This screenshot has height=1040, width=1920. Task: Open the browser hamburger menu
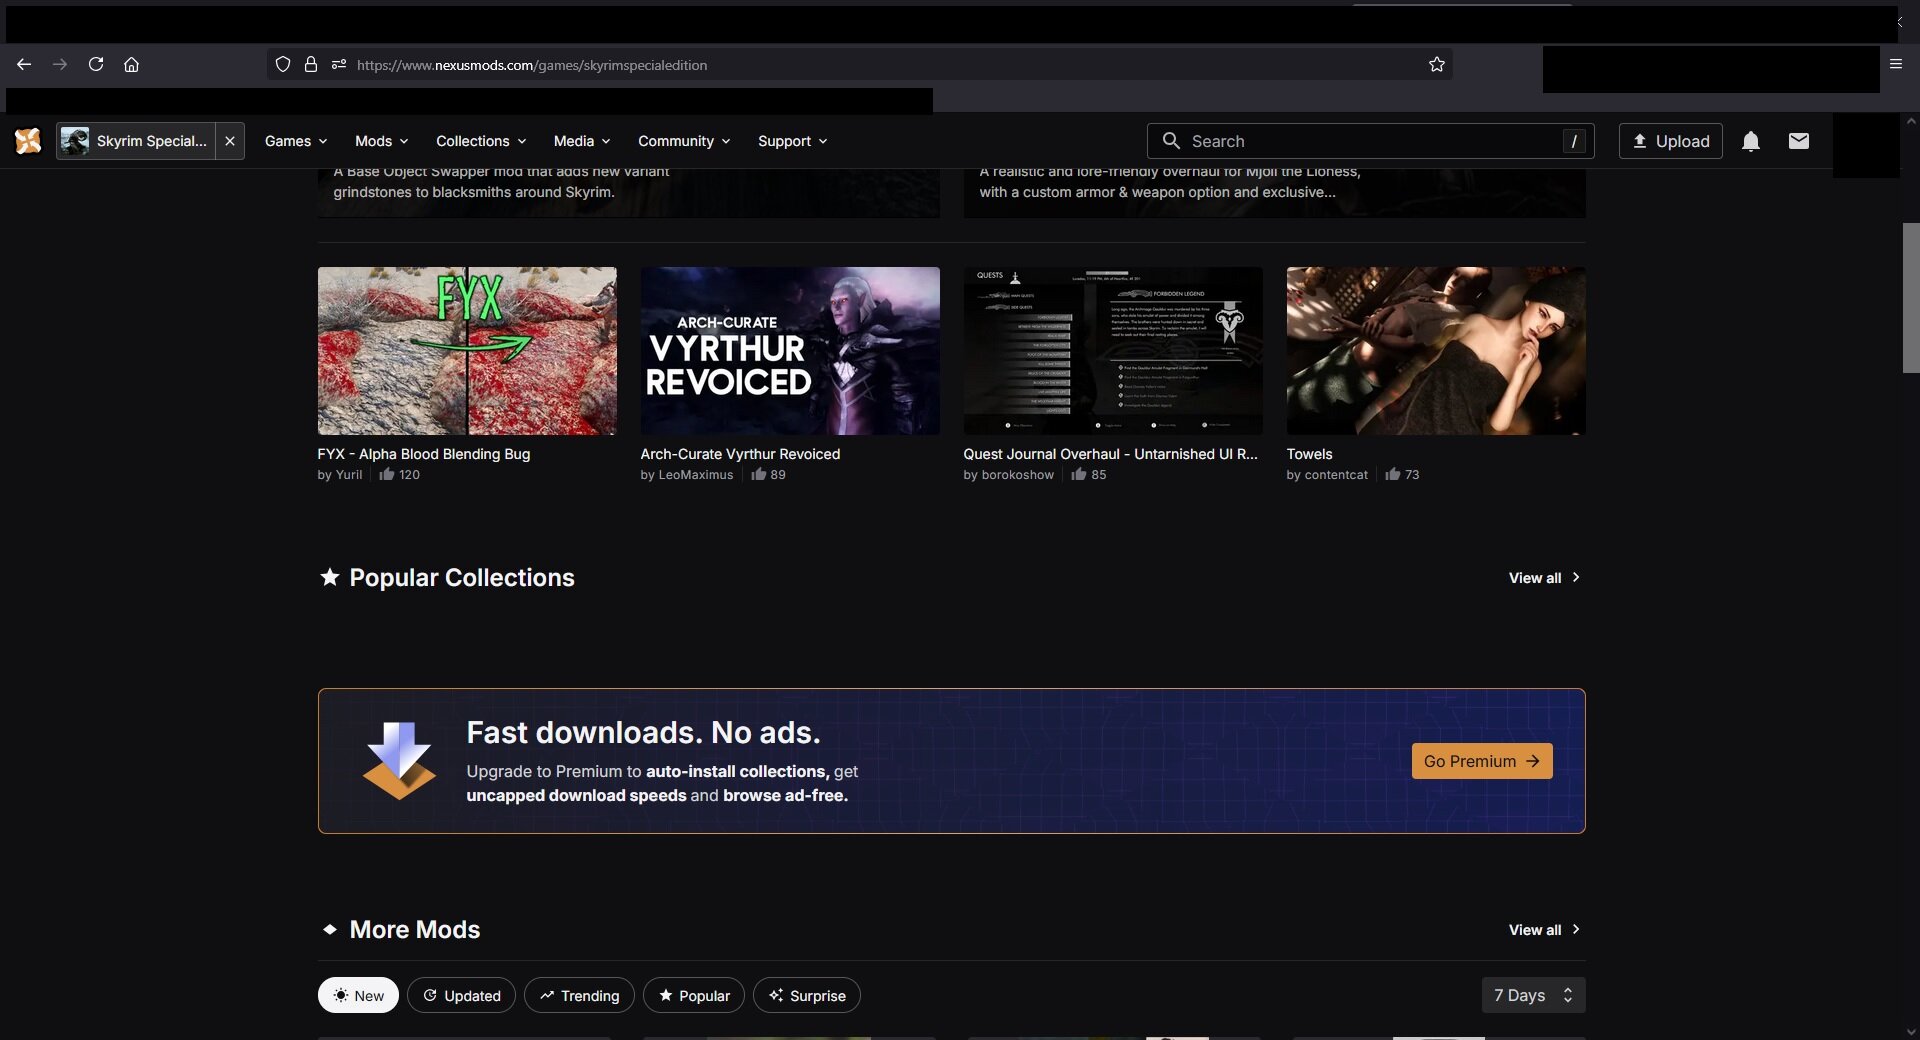click(1895, 64)
